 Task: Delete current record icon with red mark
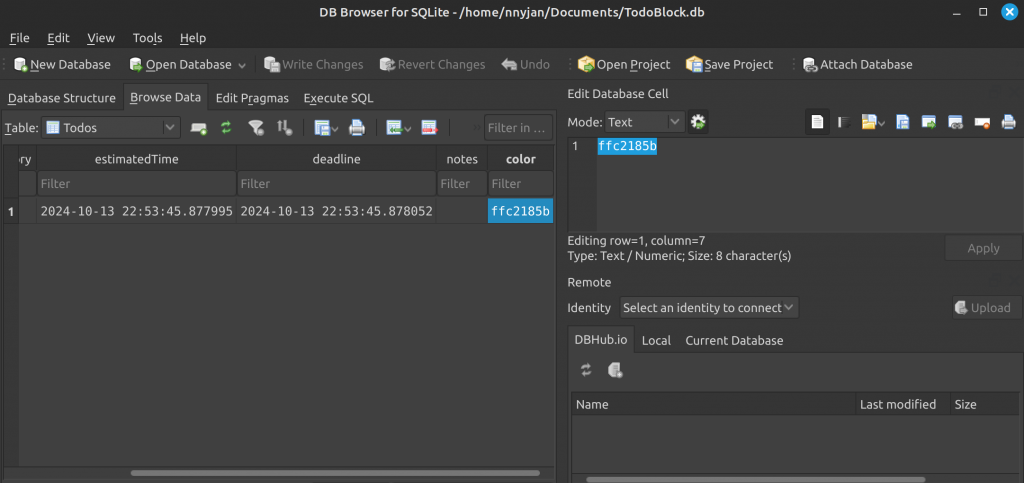coord(429,128)
